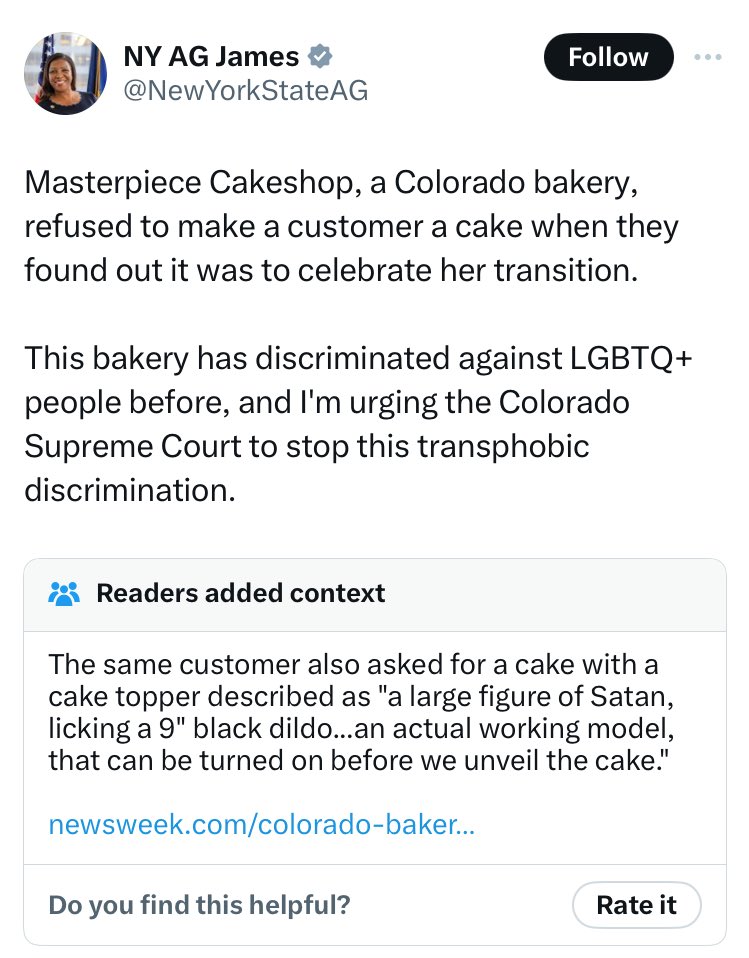Image resolution: width=749 pixels, height=958 pixels.
Task: Click the Do you find this helpful prompt
Action: [x=199, y=905]
